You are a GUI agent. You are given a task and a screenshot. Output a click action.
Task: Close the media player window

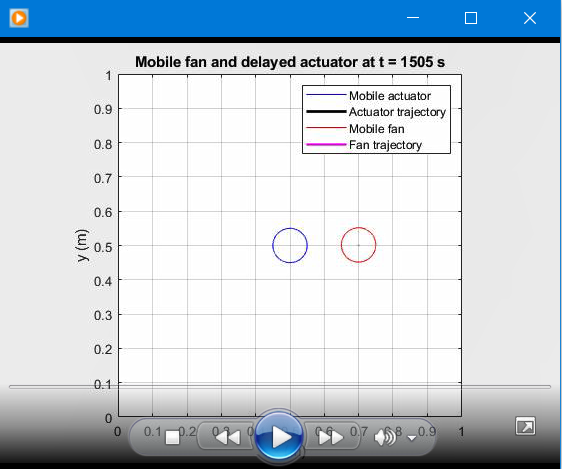tap(530, 18)
